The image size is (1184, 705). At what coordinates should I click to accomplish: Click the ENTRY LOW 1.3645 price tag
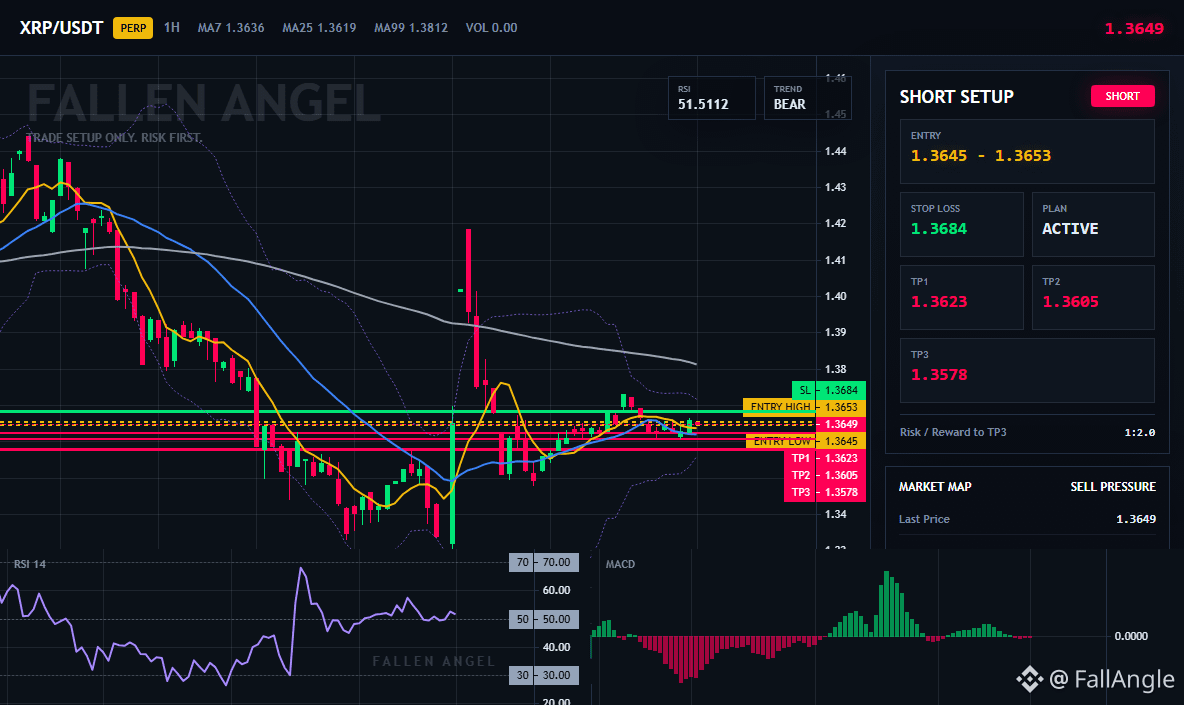coord(806,441)
